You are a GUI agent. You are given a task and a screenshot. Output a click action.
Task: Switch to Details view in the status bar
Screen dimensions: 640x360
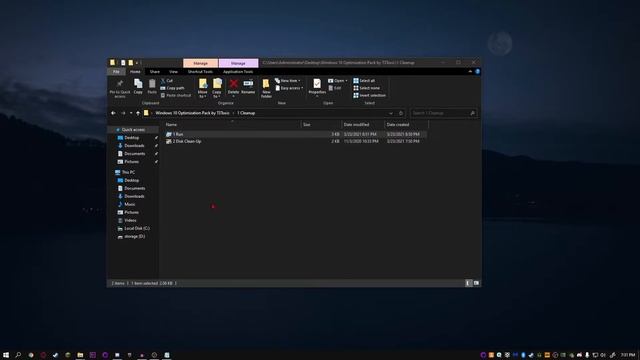pyautogui.click(x=469, y=283)
